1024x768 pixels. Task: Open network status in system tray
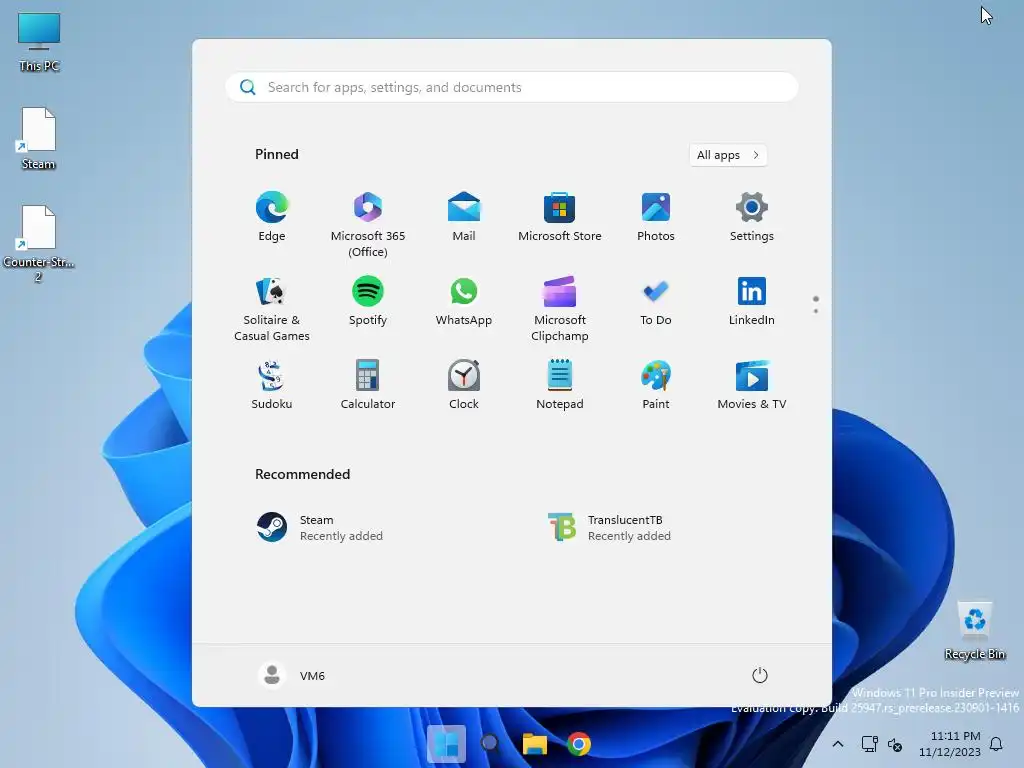tap(869, 744)
